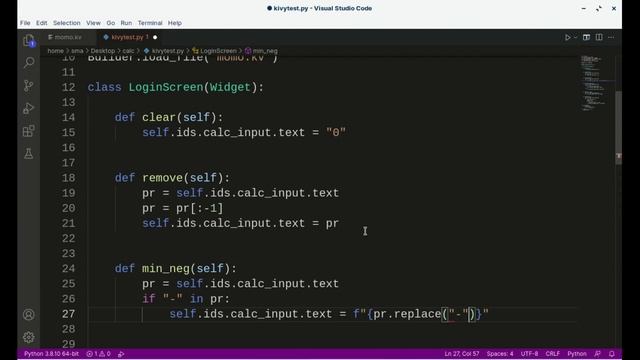Viewport: 640px width, 360px height.
Task: Click the editor minimap overview
Action: [596, 84]
